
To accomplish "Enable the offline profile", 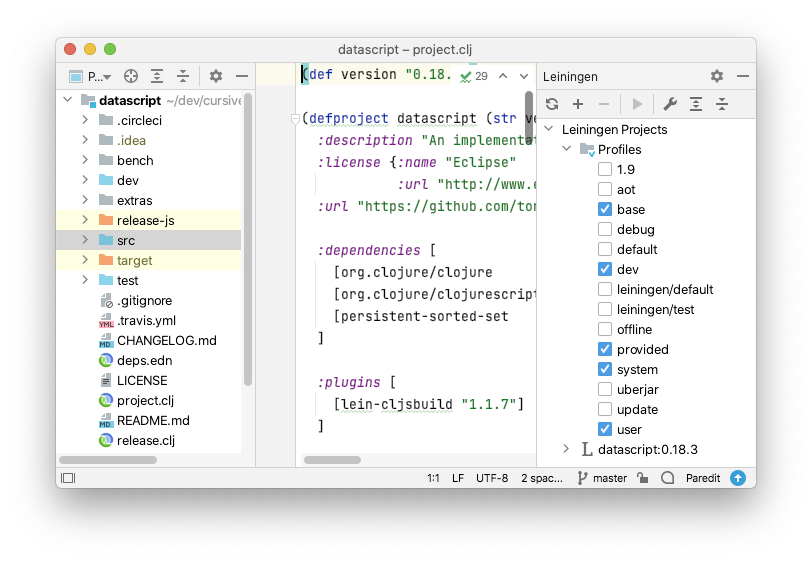I will coord(604,329).
